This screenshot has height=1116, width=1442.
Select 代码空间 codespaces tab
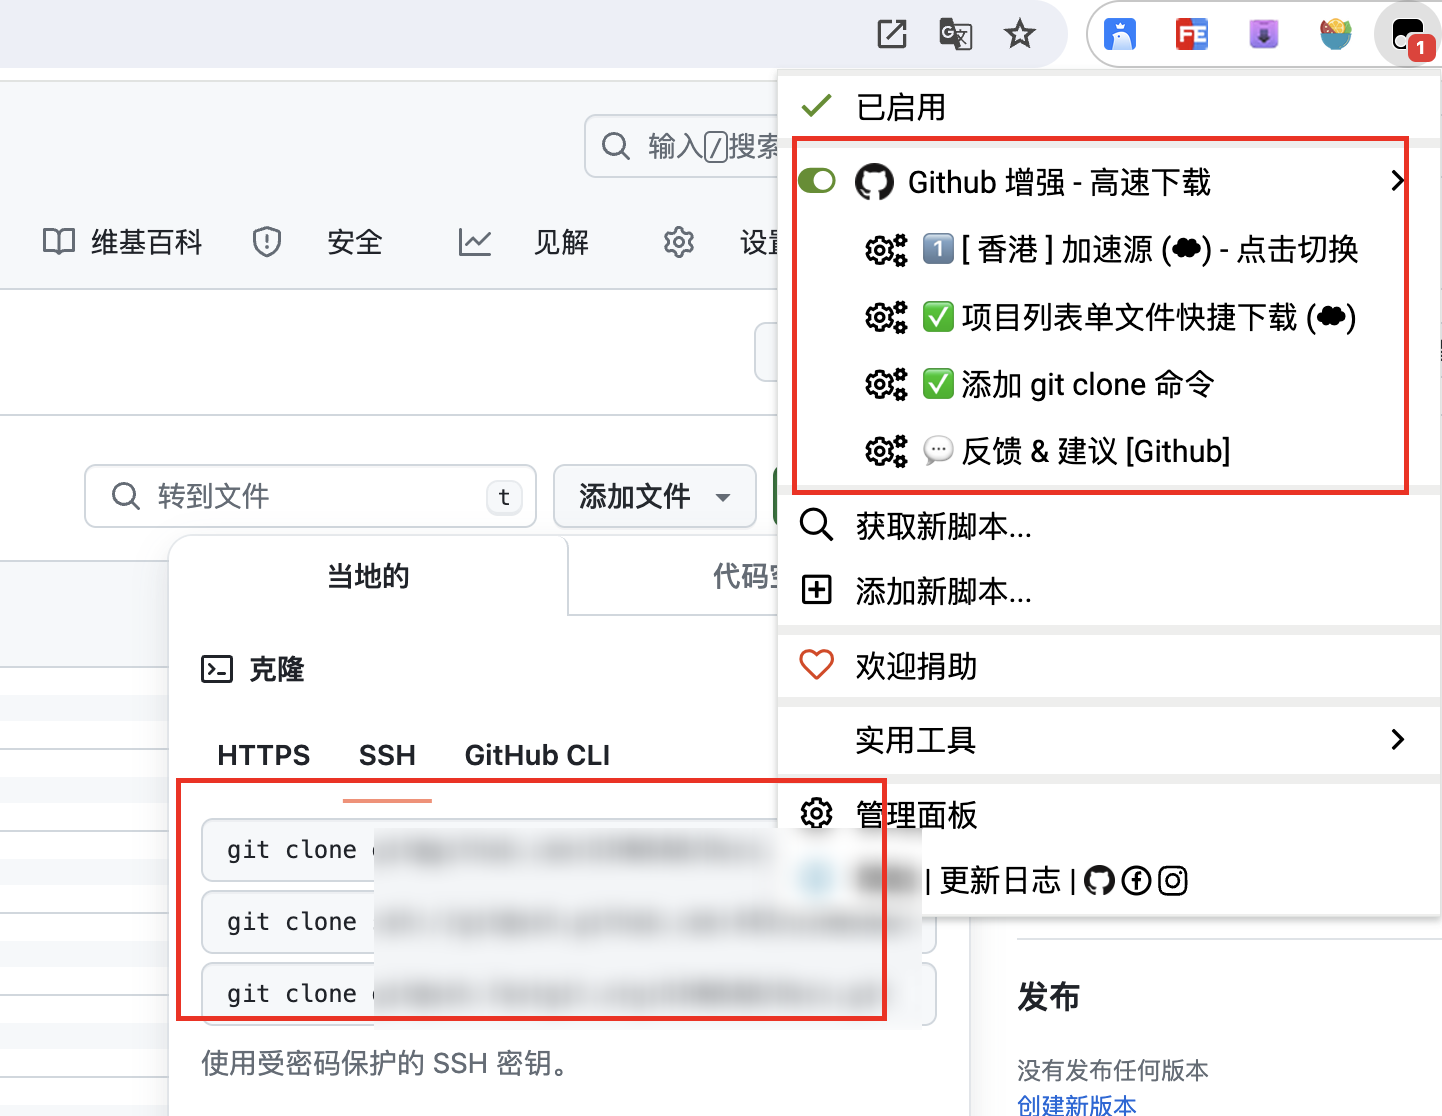674,576
